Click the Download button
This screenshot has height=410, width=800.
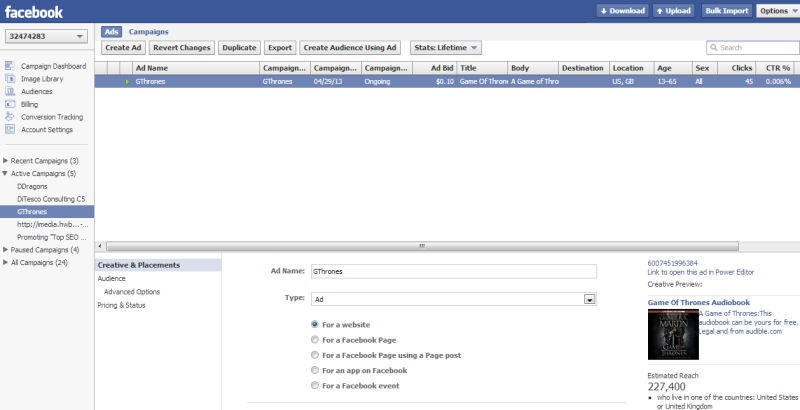[x=622, y=11]
